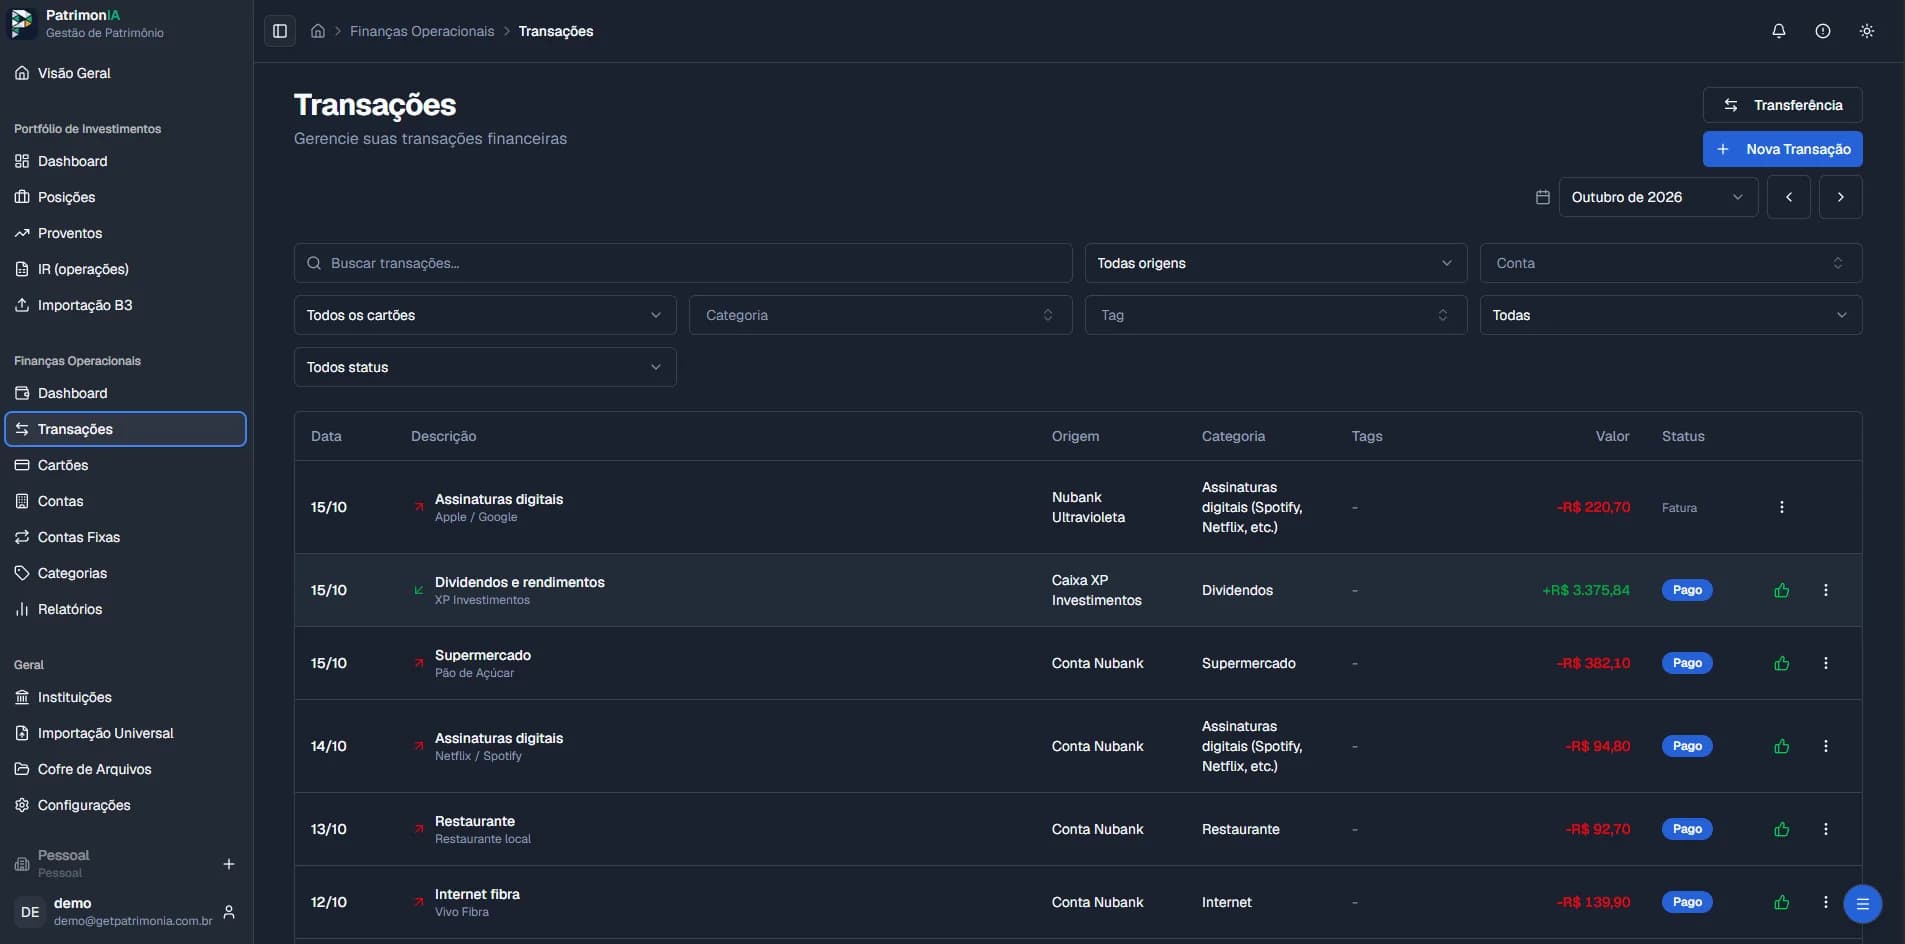
Task: Sort by the Valor column header
Action: (1612, 436)
